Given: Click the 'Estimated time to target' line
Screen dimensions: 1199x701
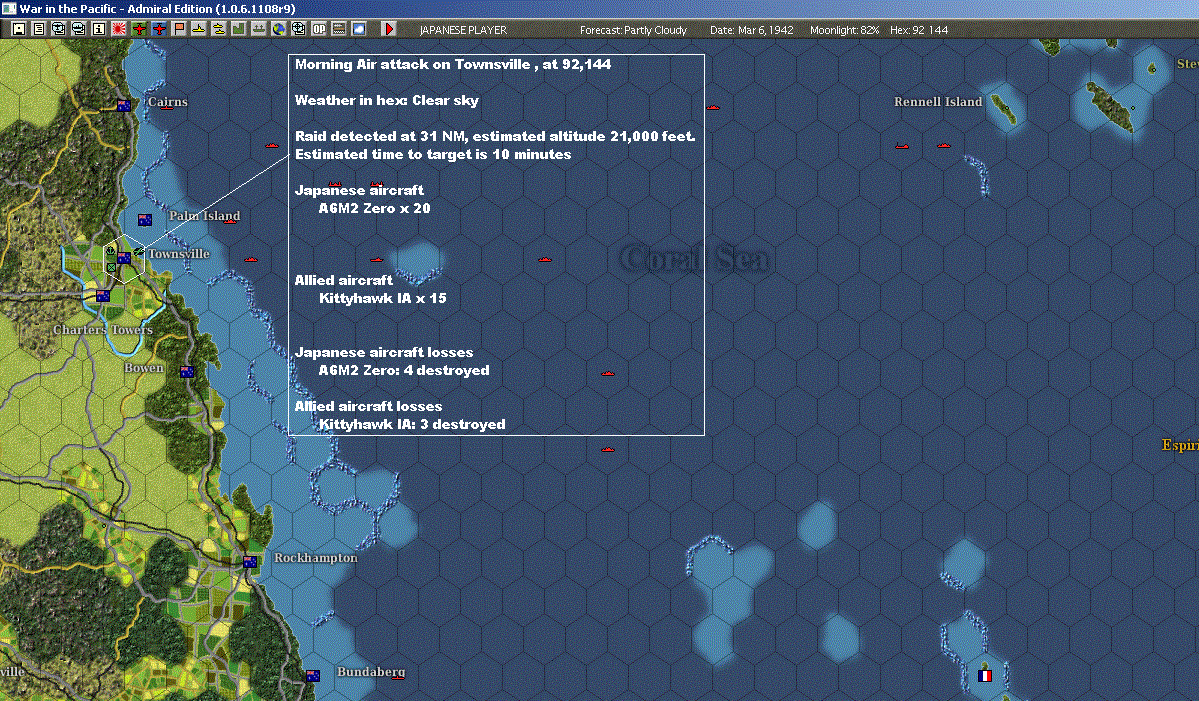Looking at the screenshot, I should 433,154.
